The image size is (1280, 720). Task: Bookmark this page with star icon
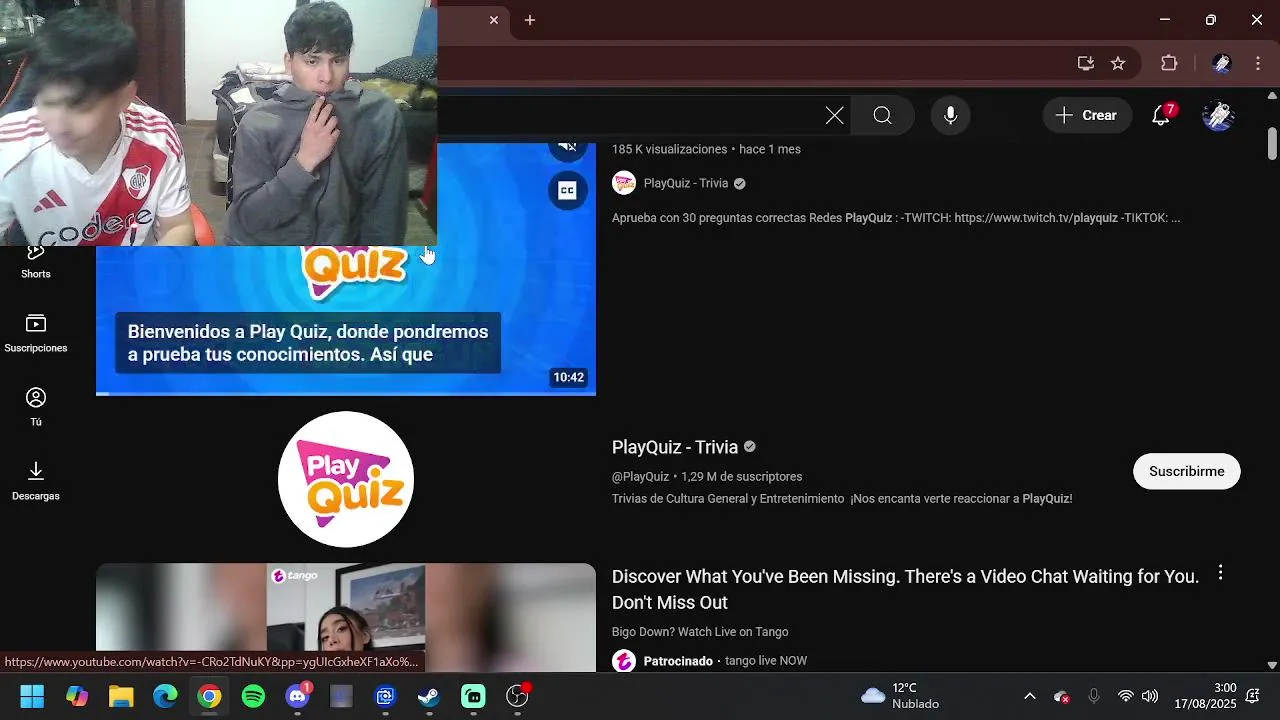pos(1118,63)
